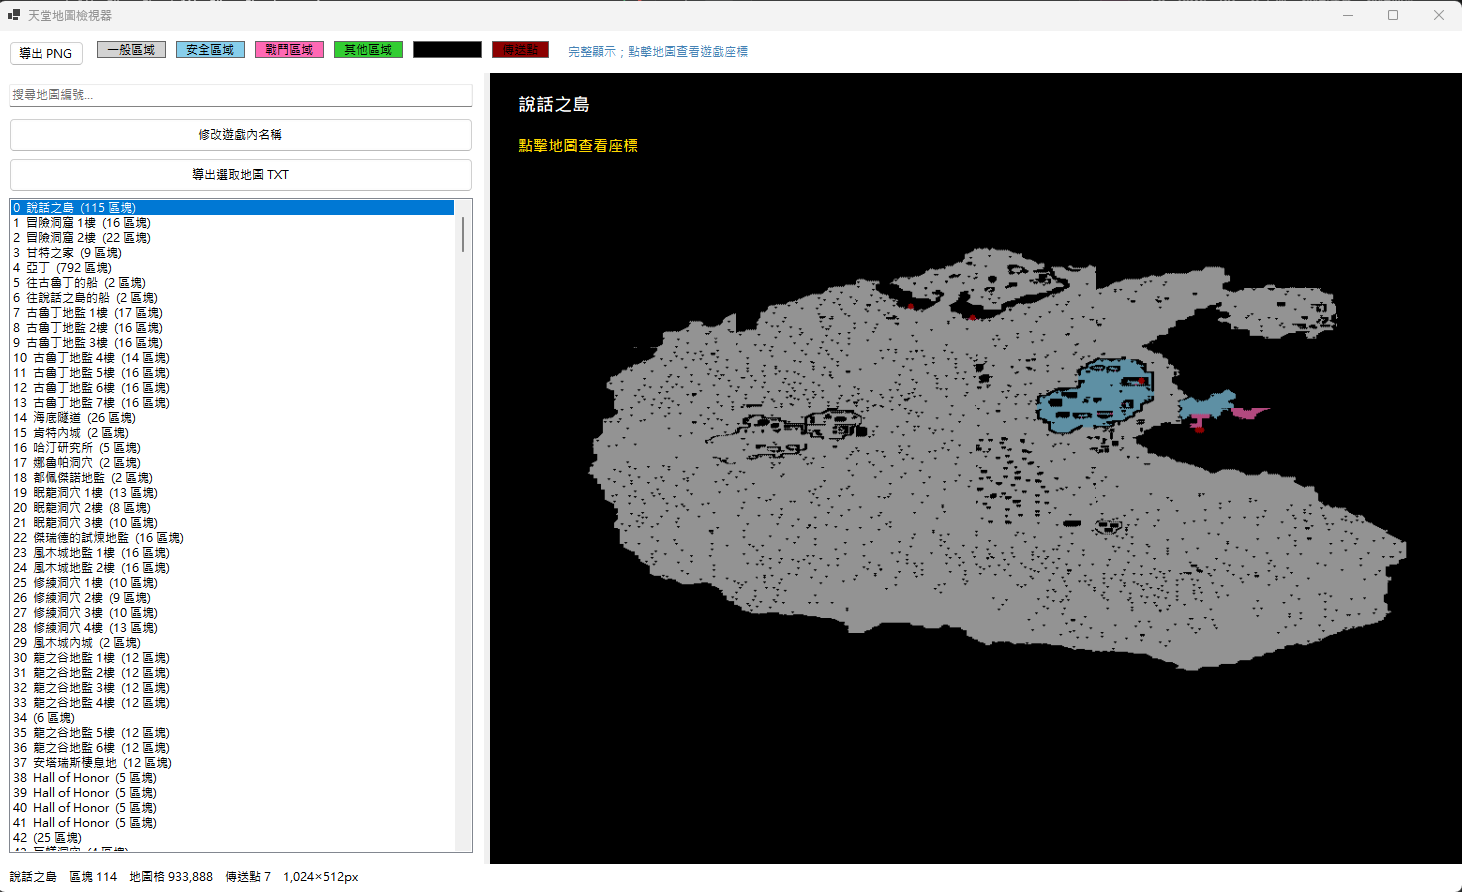The width and height of the screenshot is (1462, 892).
Task: Select map 30 龍之谷地監 1樓
Action: pos(232,657)
